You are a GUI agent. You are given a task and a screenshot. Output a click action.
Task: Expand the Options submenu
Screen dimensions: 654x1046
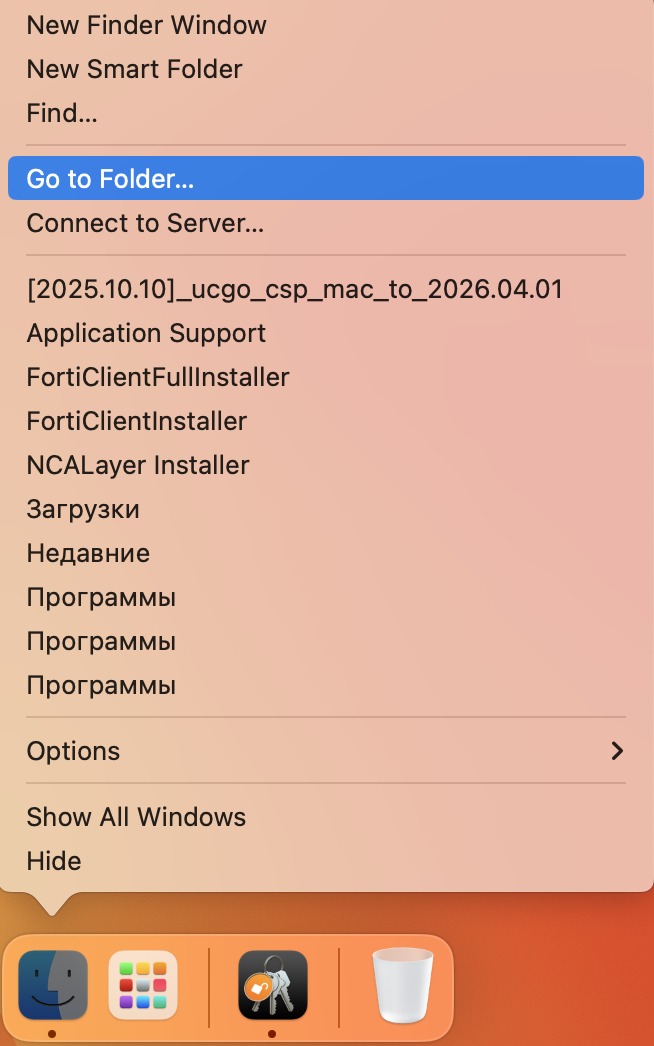pos(73,751)
